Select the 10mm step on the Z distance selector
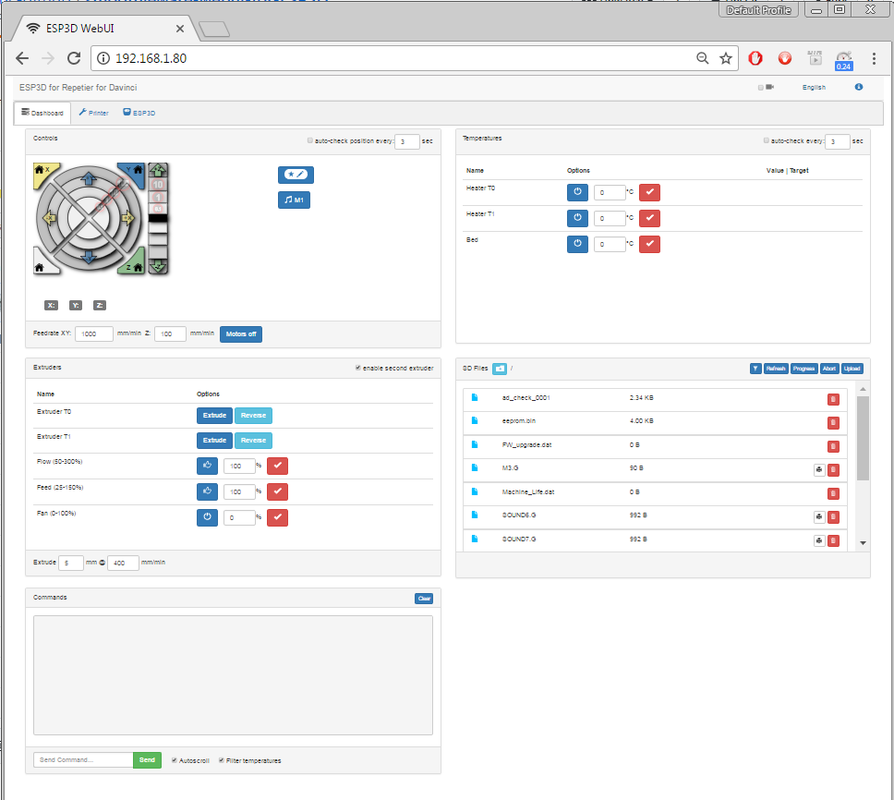 point(157,185)
